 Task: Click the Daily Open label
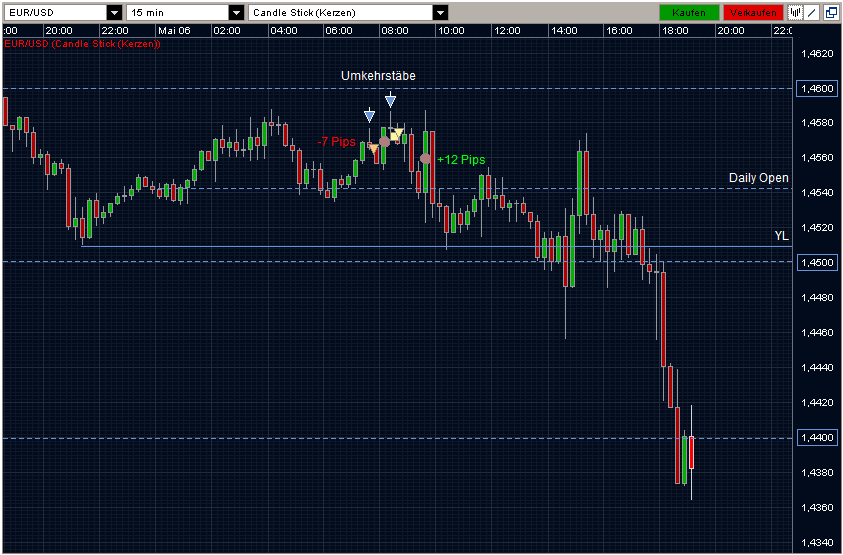(759, 178)
